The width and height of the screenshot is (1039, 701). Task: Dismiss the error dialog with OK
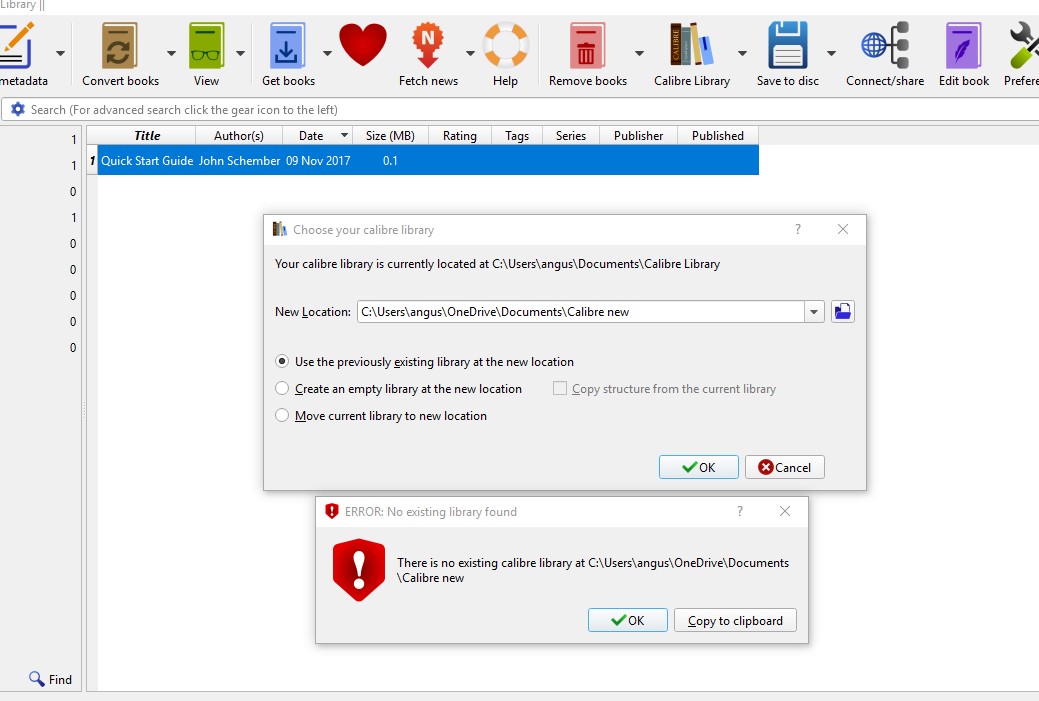tap(628, 620)
